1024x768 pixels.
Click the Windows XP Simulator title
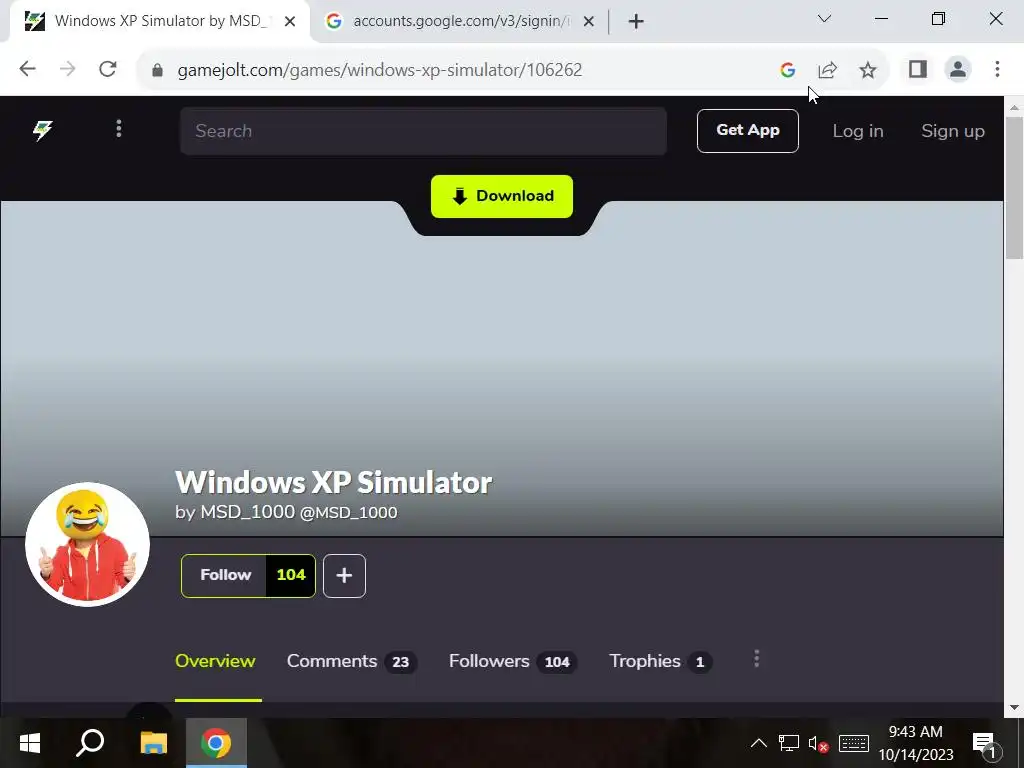(333, 483)
